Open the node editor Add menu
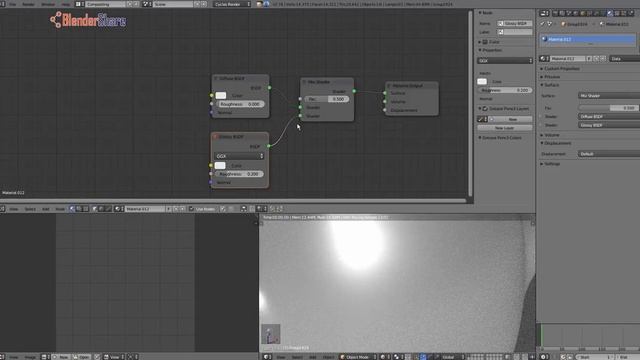 tap(45, 209)
